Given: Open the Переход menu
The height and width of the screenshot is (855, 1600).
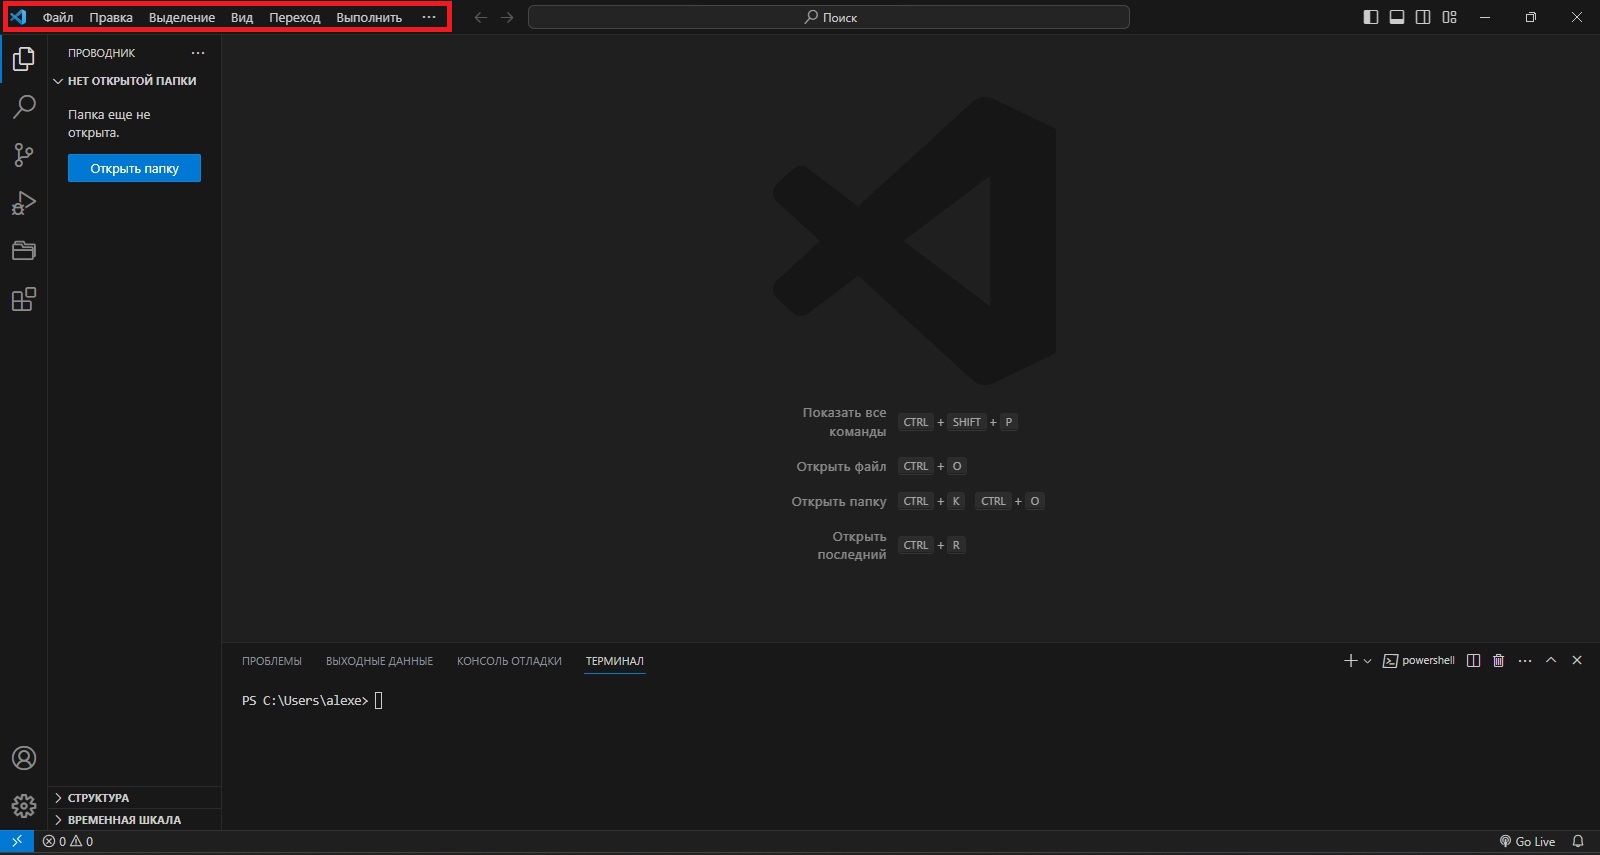Looking at the screenshot, I should (295, 17).
